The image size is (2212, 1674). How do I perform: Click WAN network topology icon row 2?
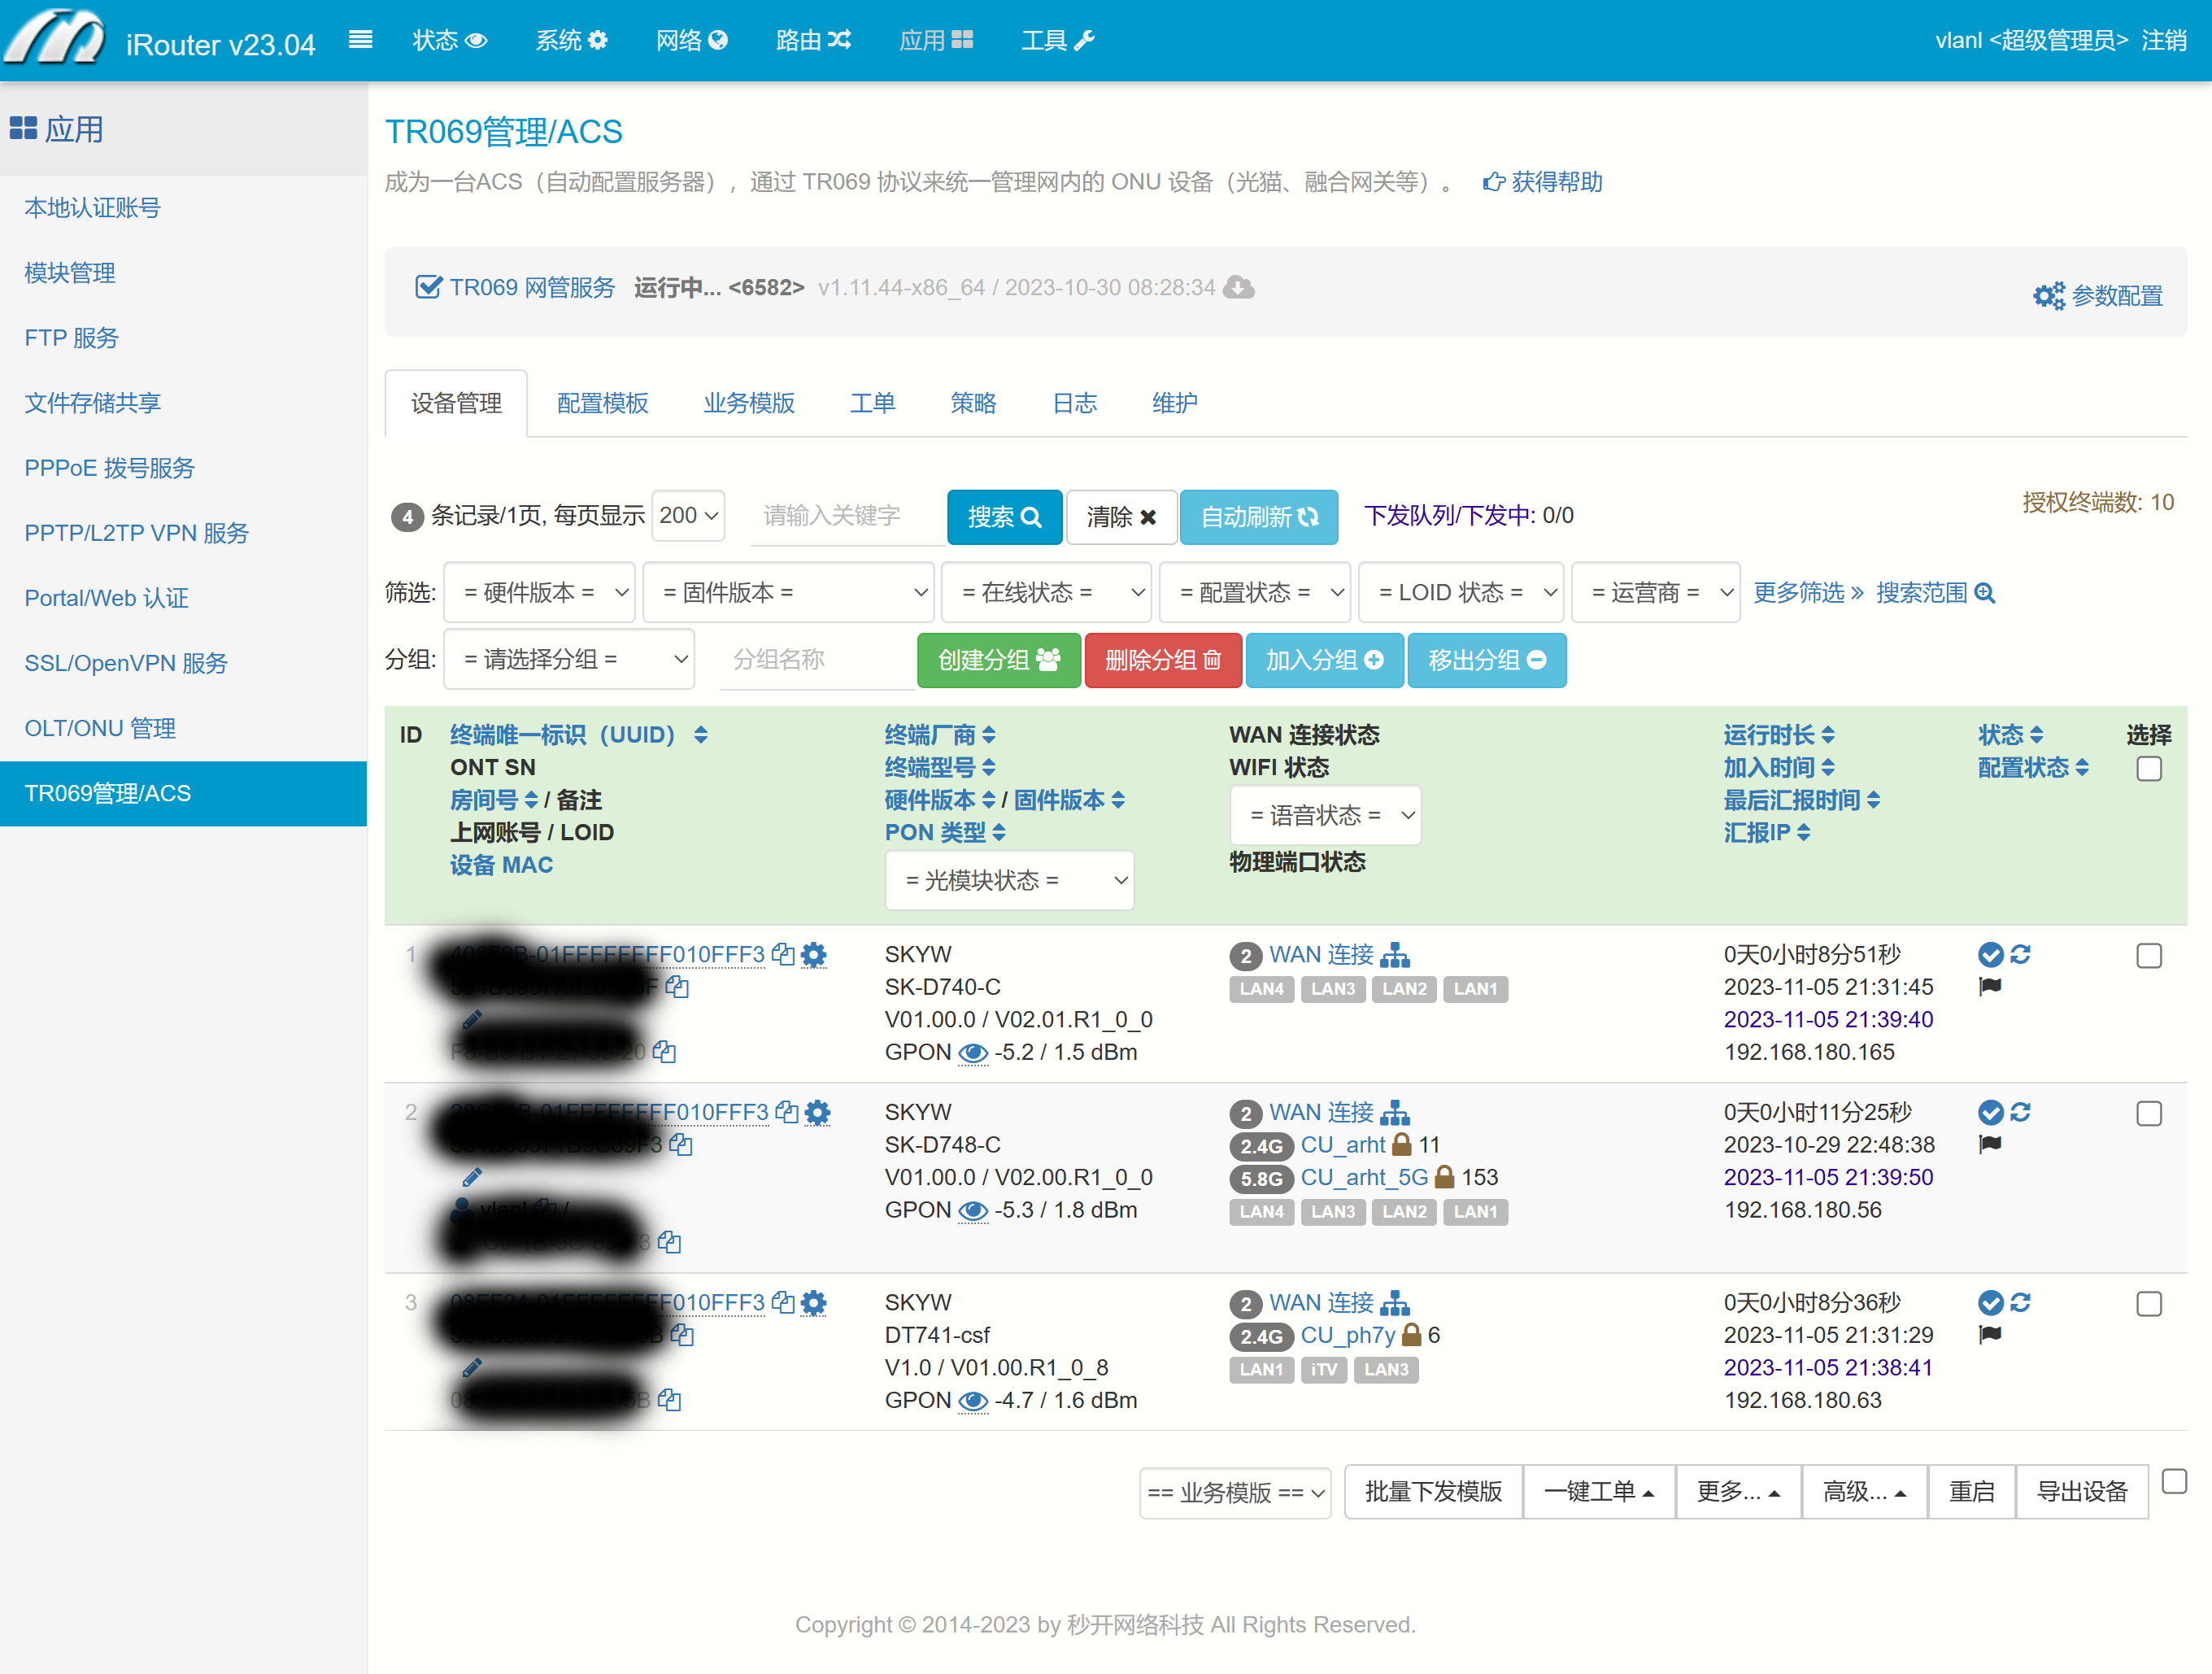pos(1395,1113)
